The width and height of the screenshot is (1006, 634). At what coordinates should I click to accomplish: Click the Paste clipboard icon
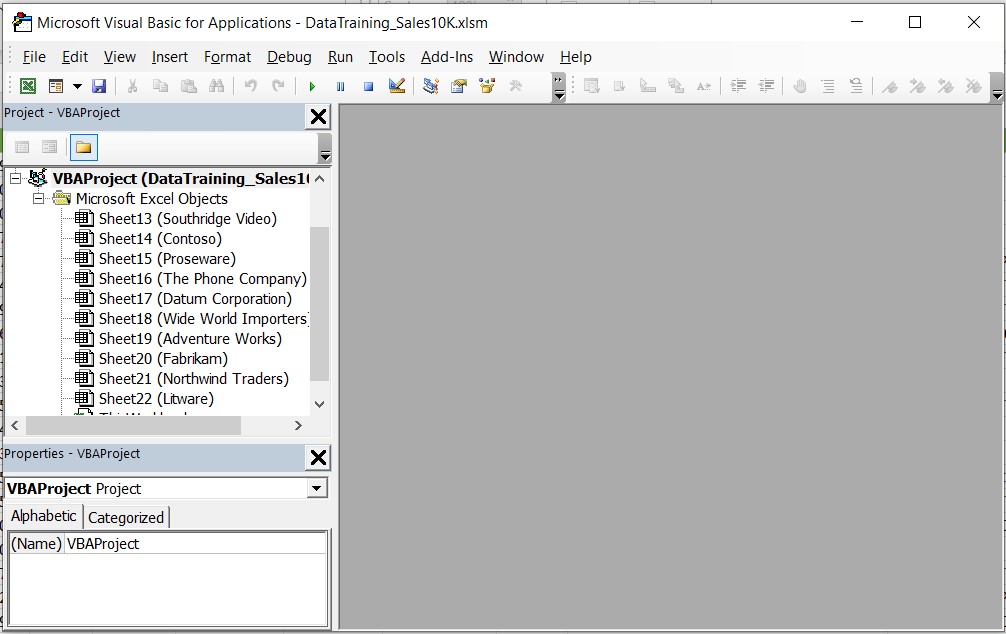click(189, 86)
